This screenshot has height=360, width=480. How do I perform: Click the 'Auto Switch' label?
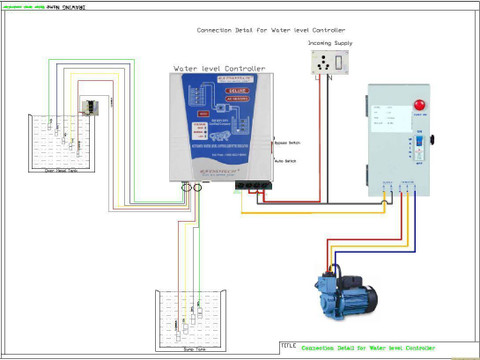pyautogui.click(x=286, y=161)
